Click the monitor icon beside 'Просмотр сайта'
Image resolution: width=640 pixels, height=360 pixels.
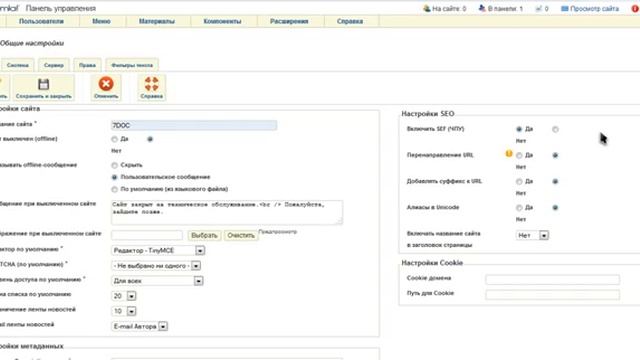(x=565, y=8)
